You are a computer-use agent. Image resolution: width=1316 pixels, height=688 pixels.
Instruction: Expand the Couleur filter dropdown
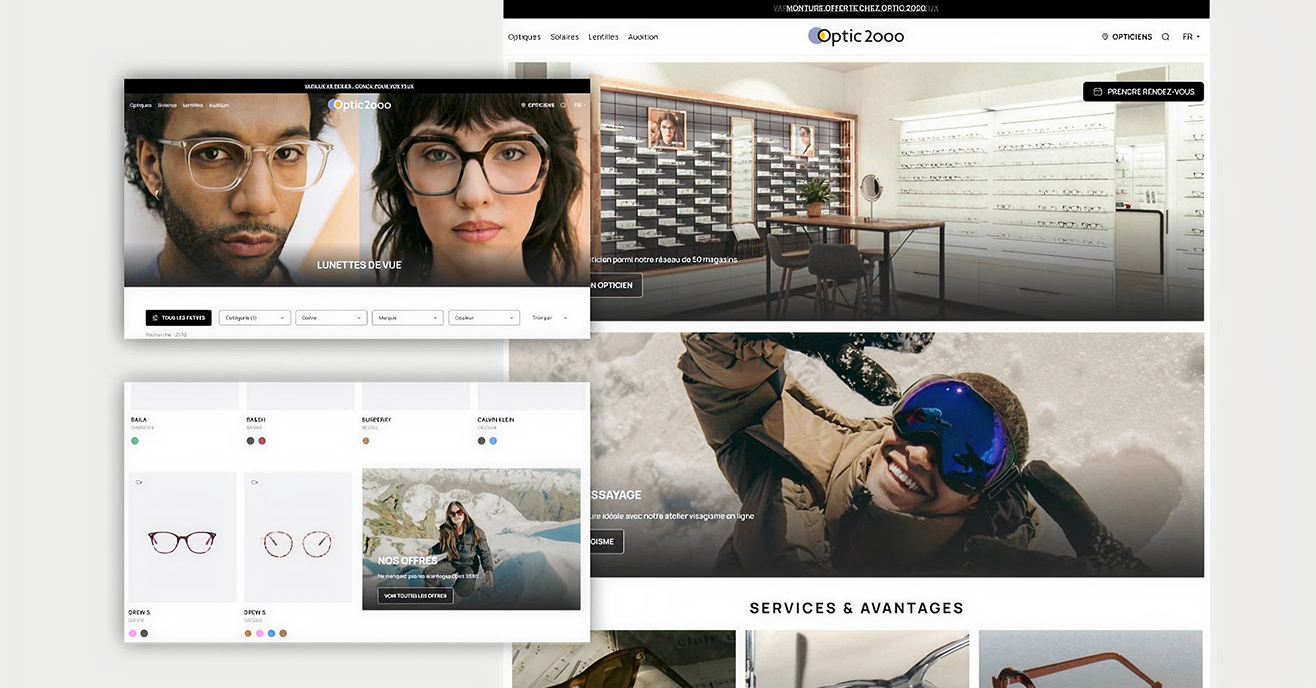tap(484, 318)
